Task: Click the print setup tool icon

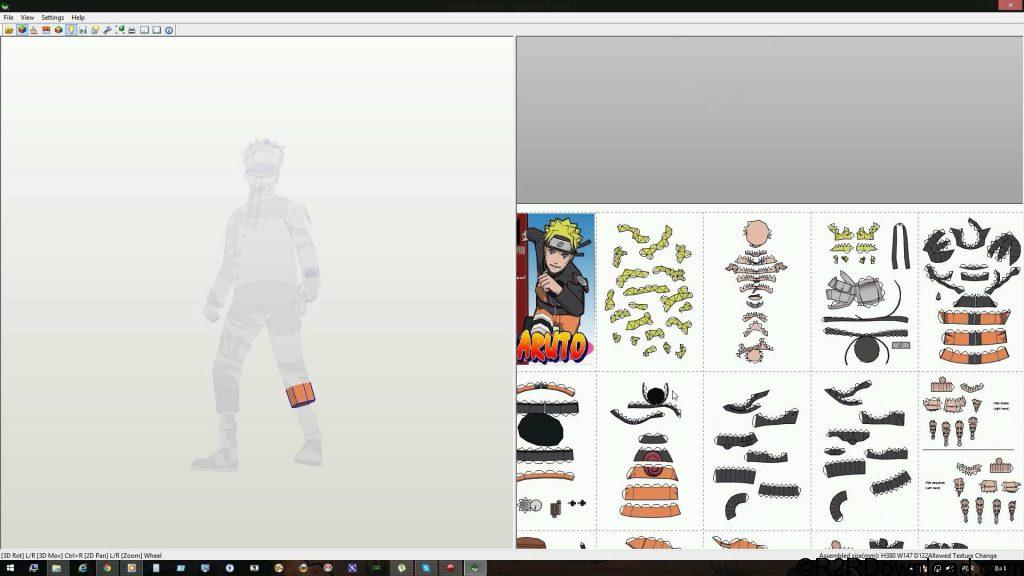Action: tap(46, 30)
